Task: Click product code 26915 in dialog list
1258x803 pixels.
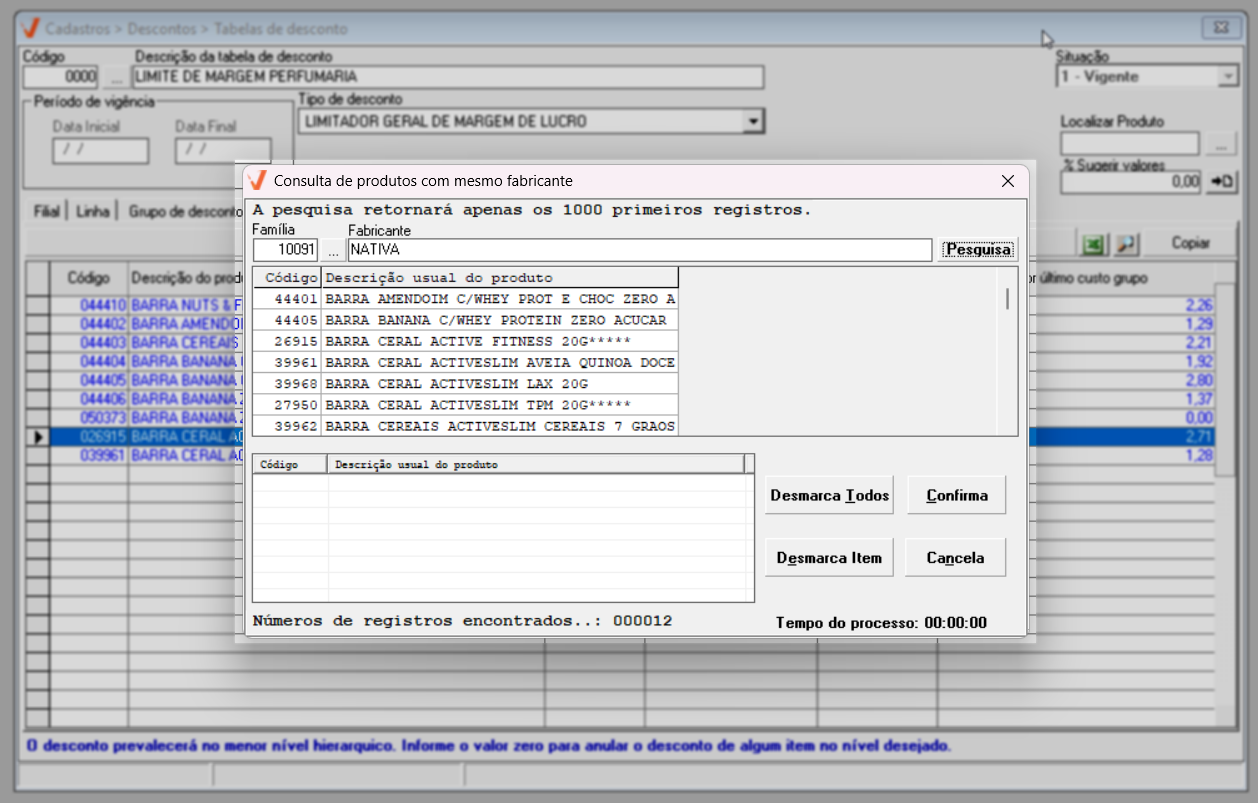Action: (x=298, y=342)
